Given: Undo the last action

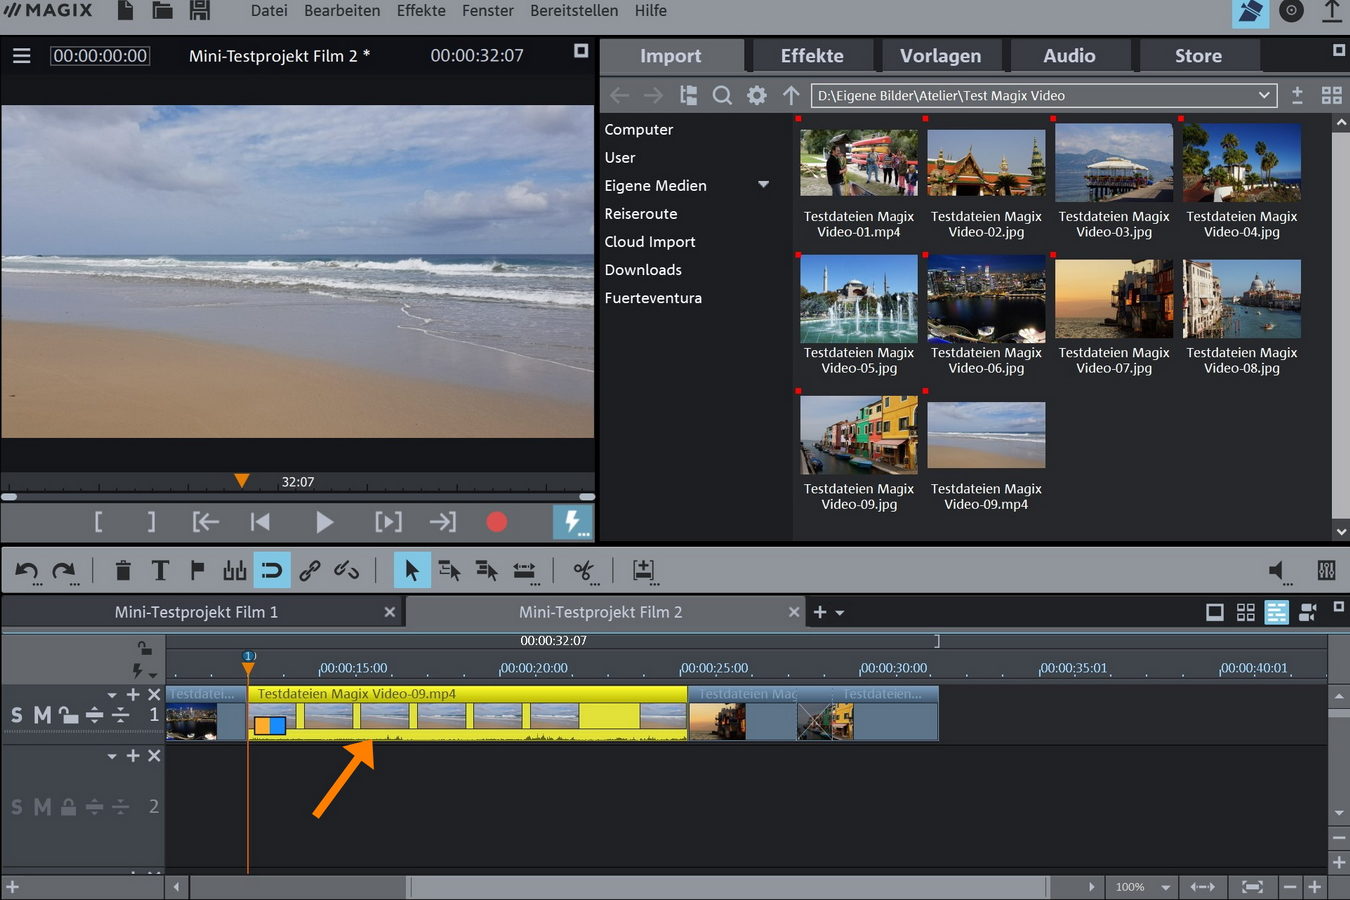Looking at the screenshot, I should (27, 571).
